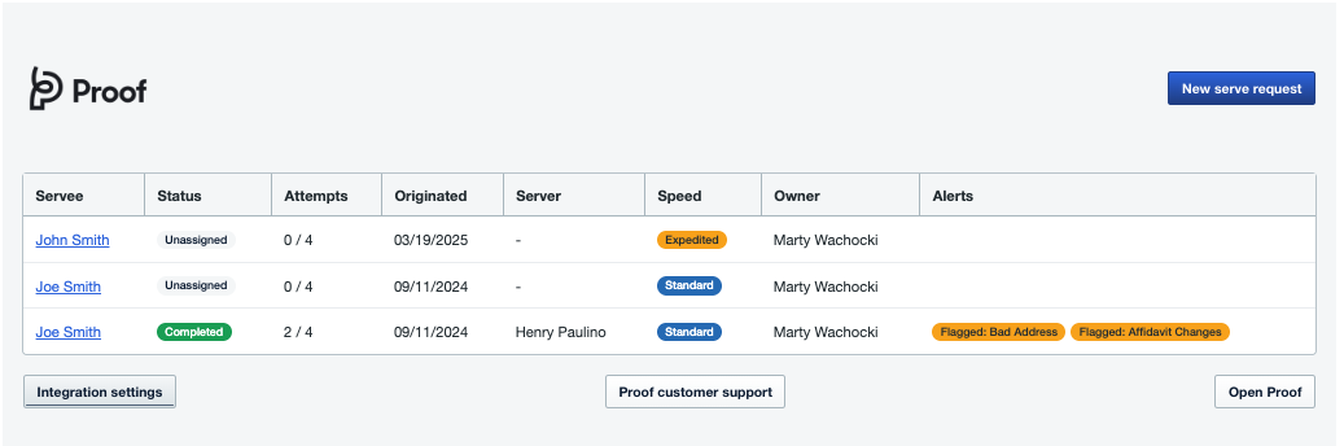Click the Flagged: Affidavit Changes alert badge
The image size is (1344, 446).
click(x=1149, y=332)
